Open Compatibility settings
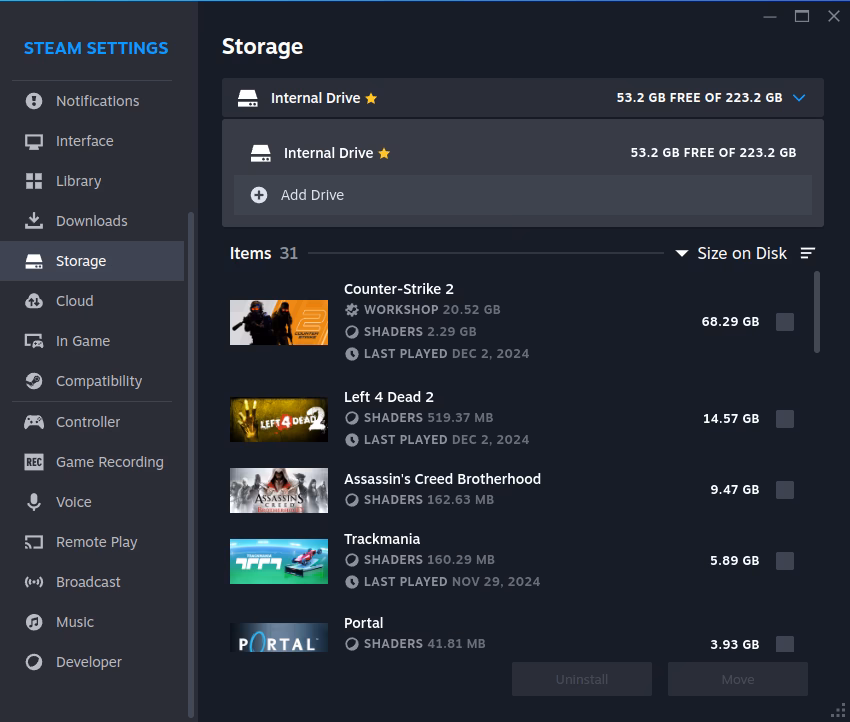The height and width of the screenshot is (722, 850). (92, 381)
